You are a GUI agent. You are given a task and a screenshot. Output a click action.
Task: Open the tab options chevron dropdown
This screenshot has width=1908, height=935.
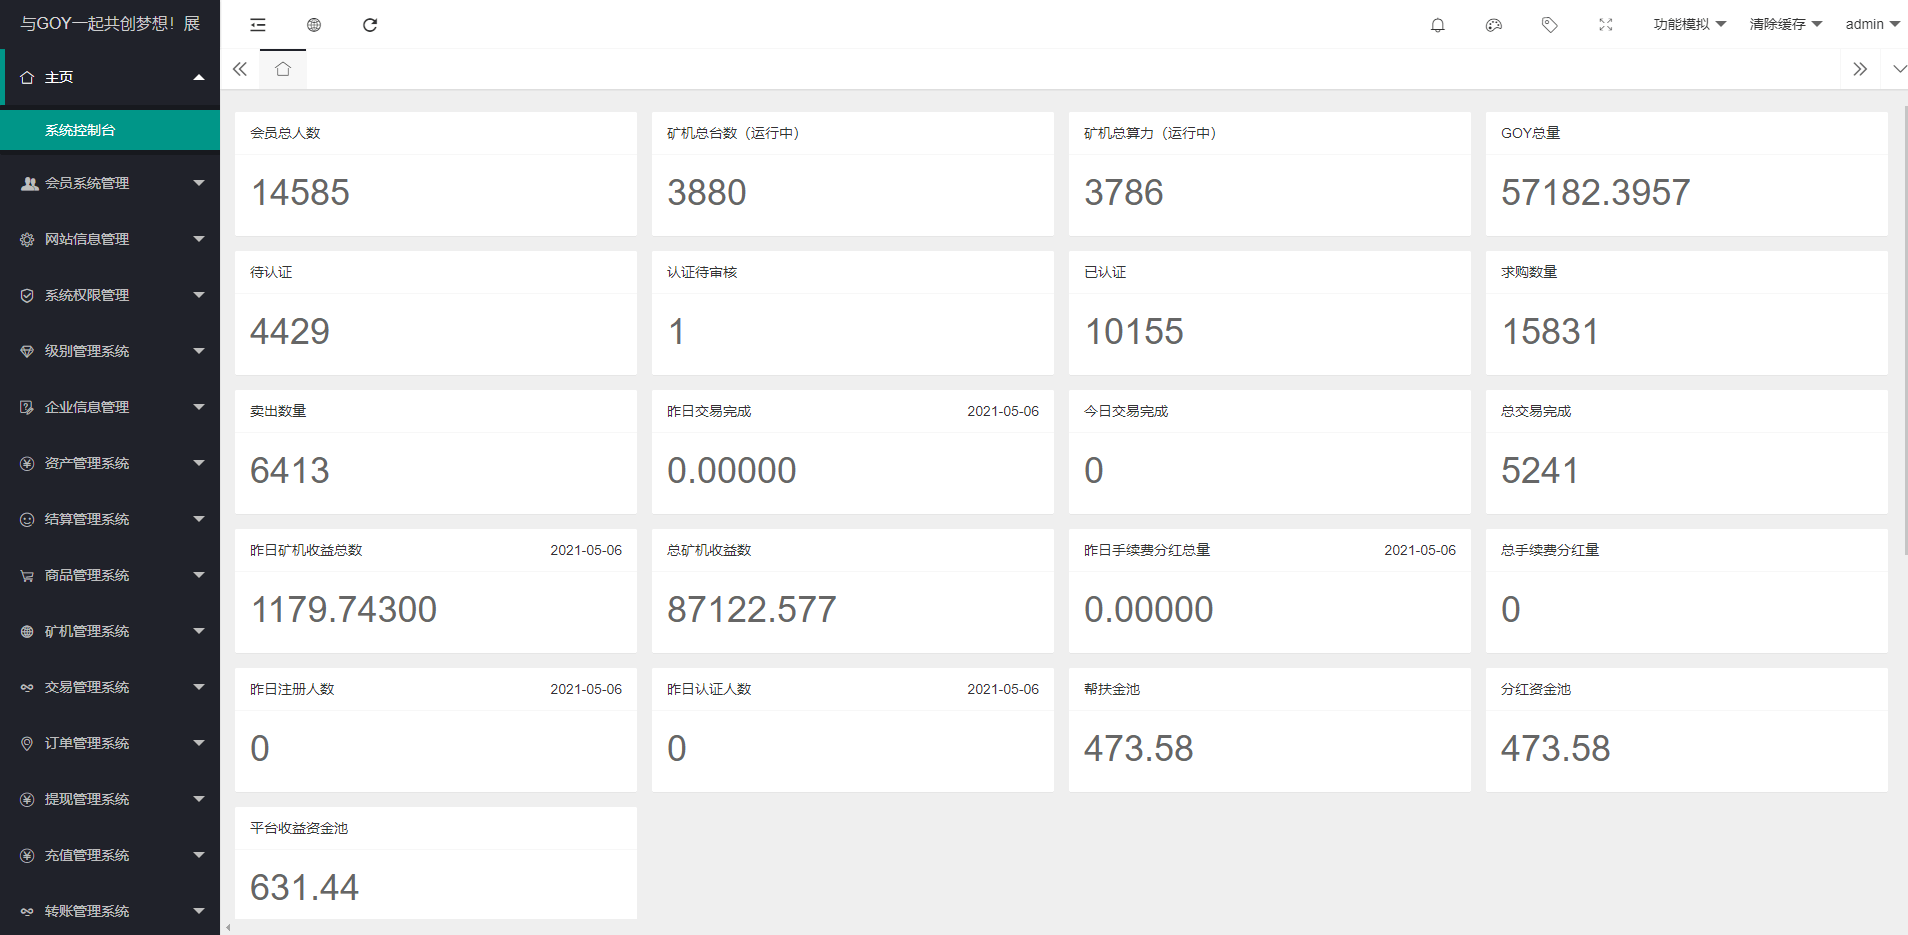click(x=1899, y=69)
